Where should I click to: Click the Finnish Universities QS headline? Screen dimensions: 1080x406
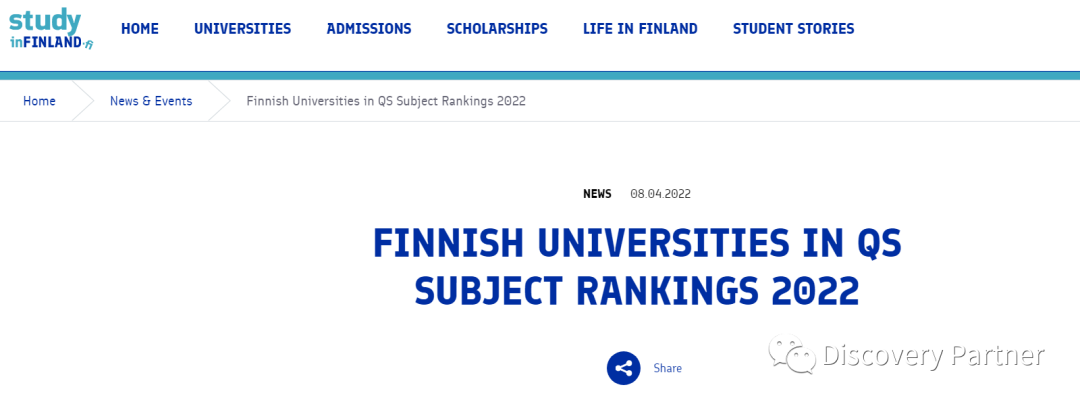tap(637, 266)
